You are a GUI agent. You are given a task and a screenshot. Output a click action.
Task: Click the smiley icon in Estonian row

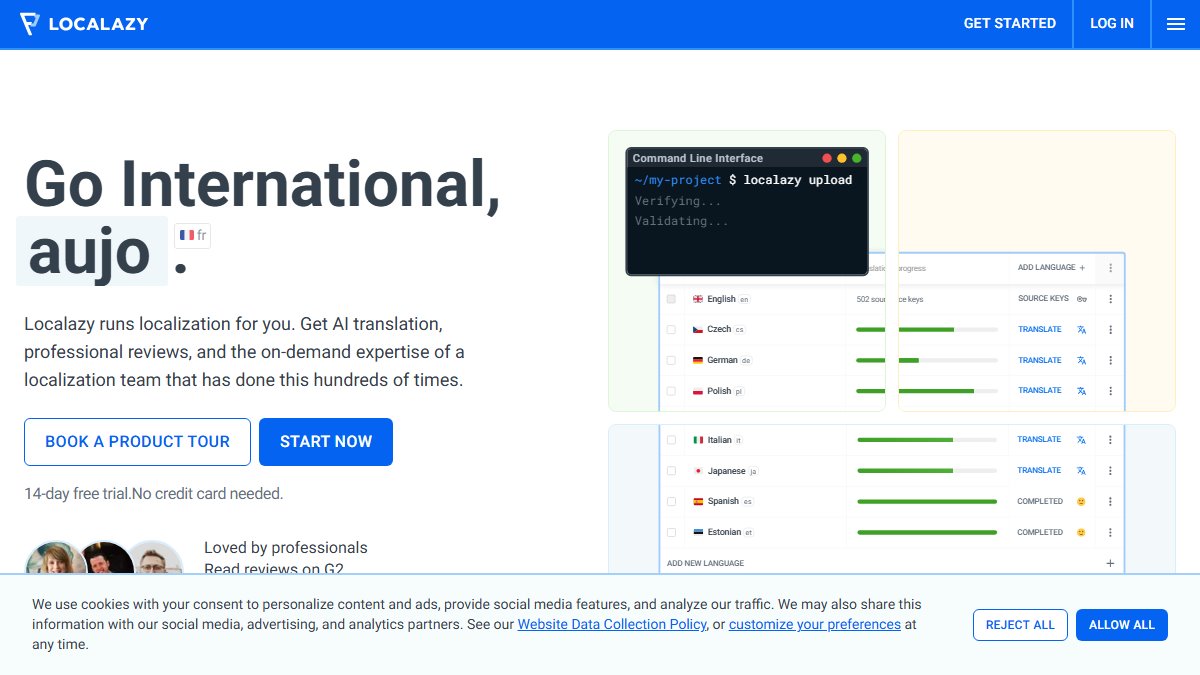coord(1081,533)
